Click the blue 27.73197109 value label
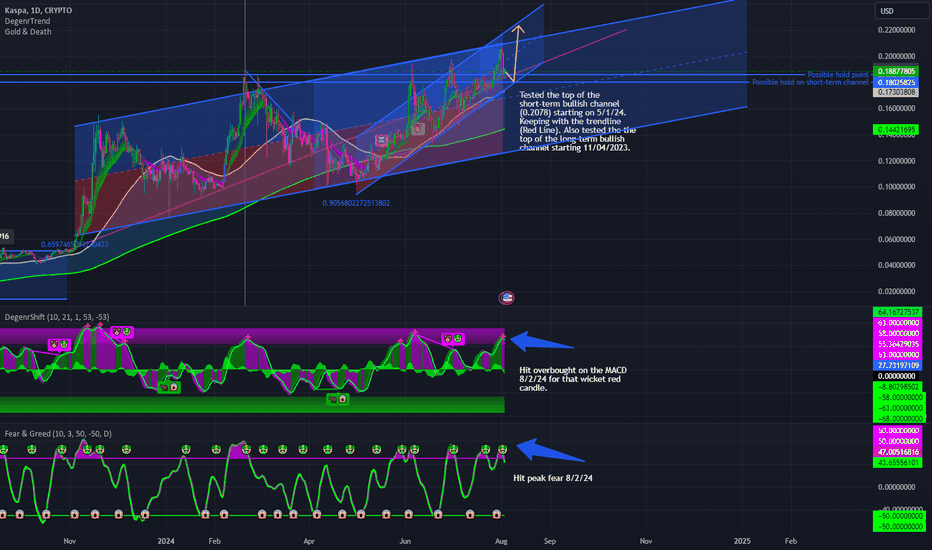Viewport: 932px width, 550px height. coord(898,365)
